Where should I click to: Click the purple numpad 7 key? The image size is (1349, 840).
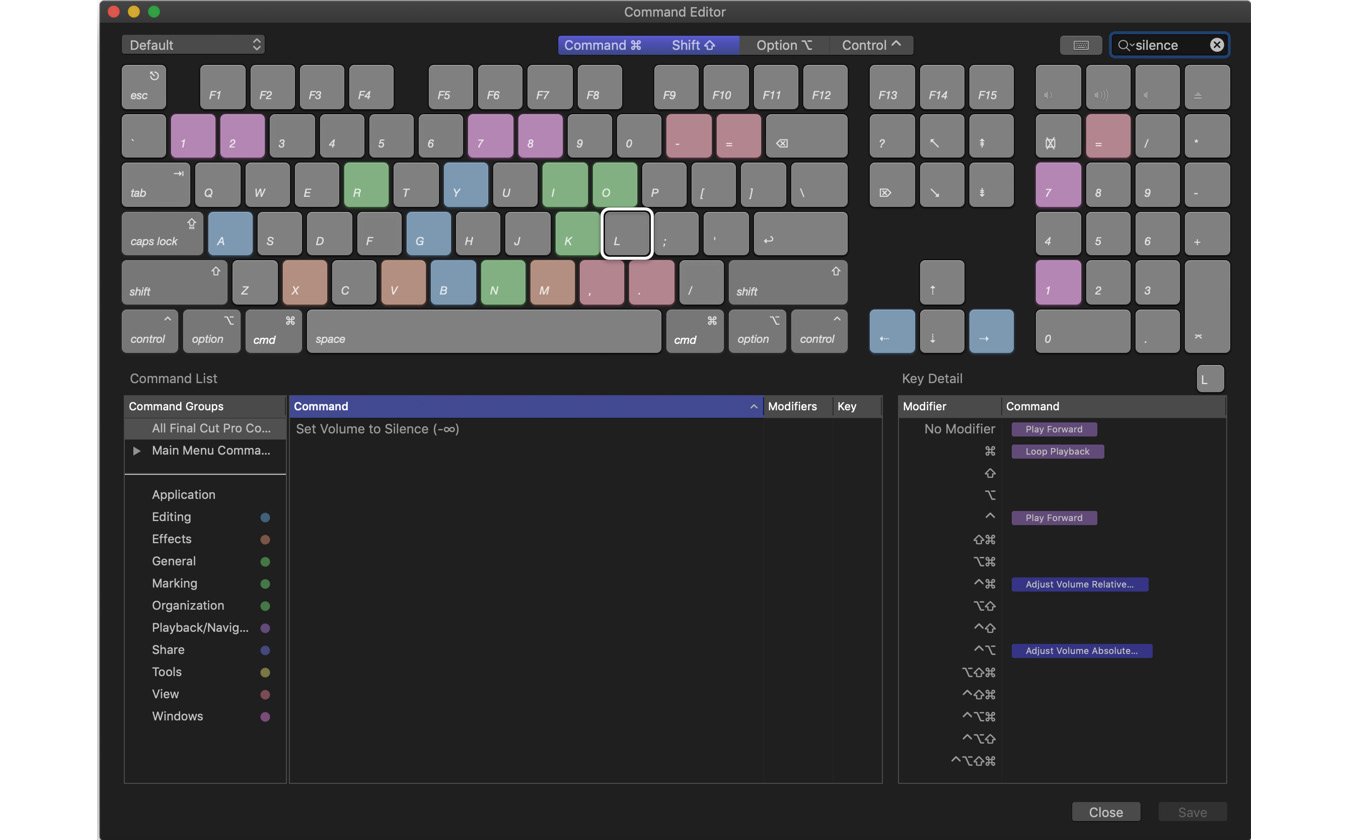pyautogui.click(x=1058, y=185)
